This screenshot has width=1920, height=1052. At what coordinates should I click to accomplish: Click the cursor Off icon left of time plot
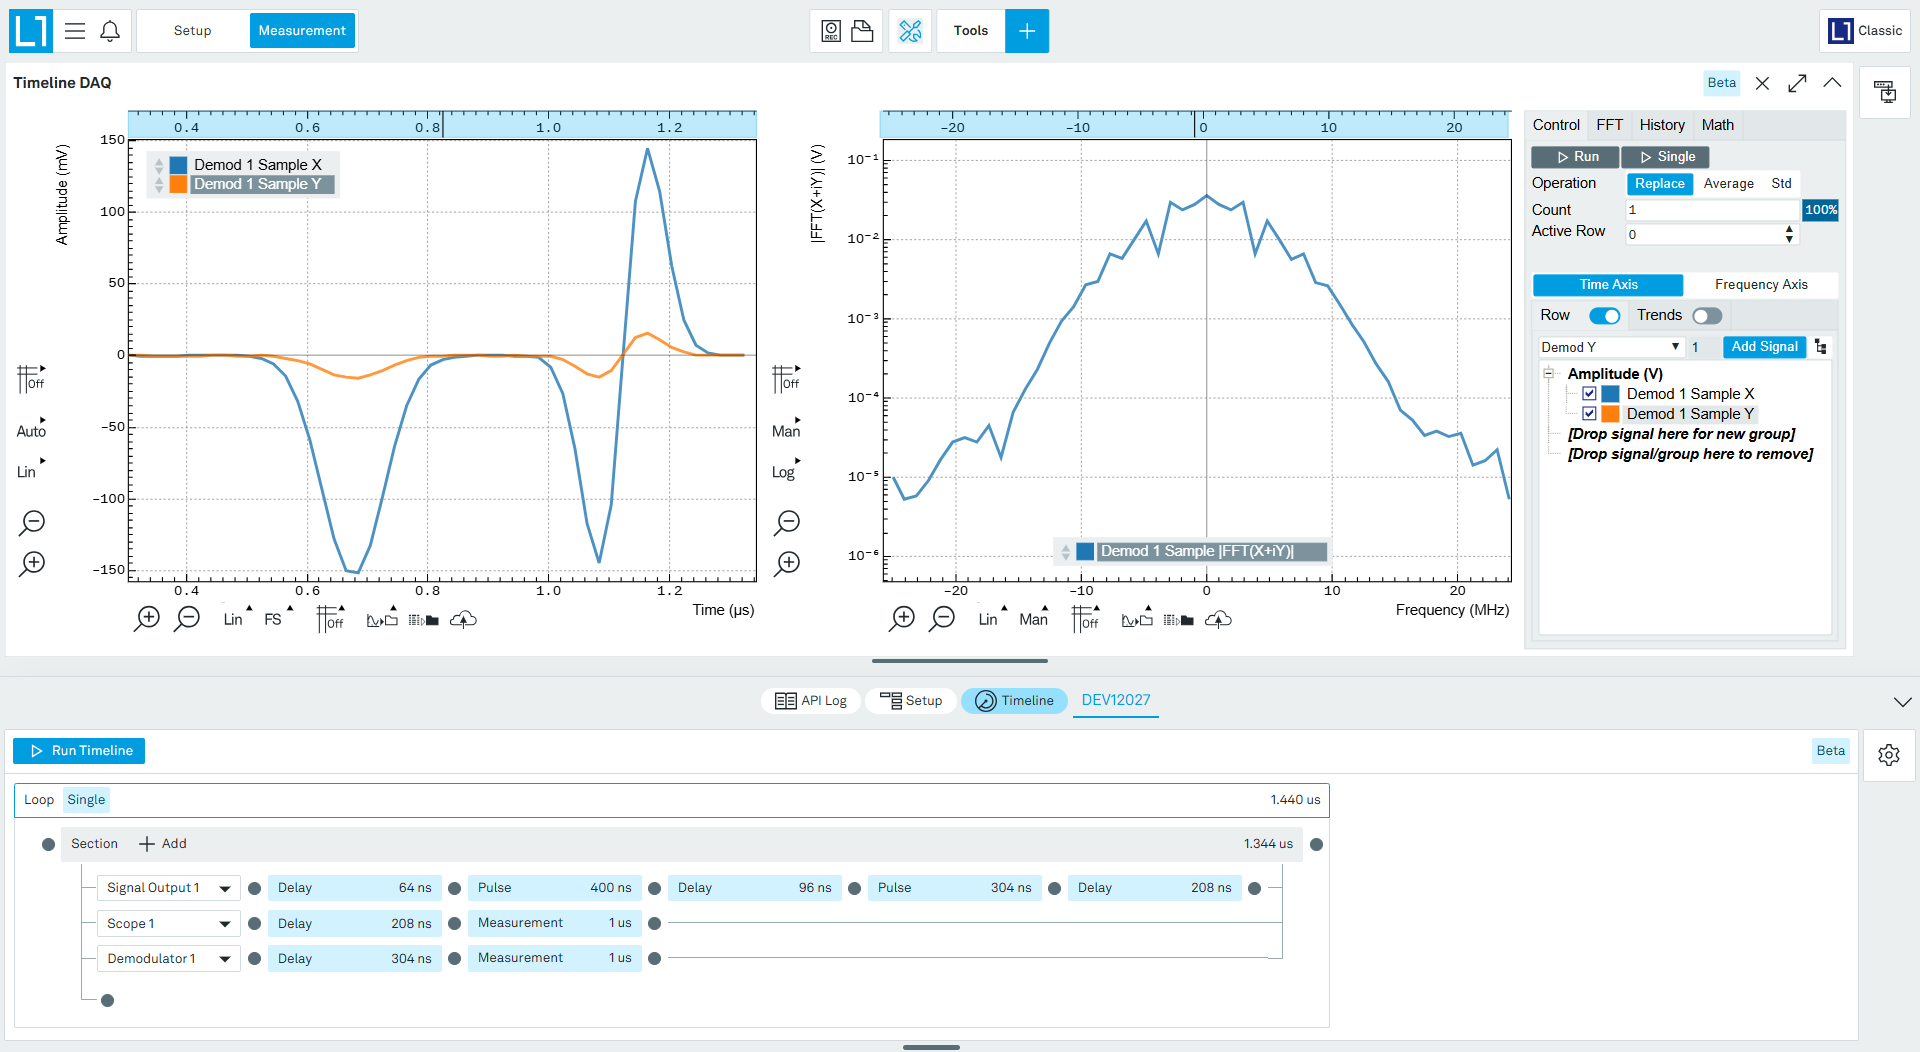coord(31,378)
